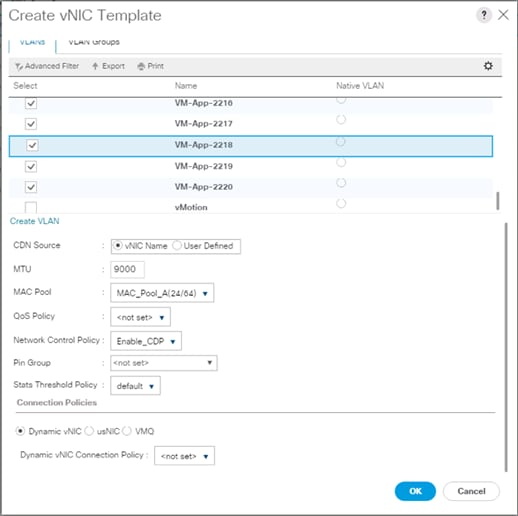
Task: Click the Export arrow icon
Action: coord(95,66)
